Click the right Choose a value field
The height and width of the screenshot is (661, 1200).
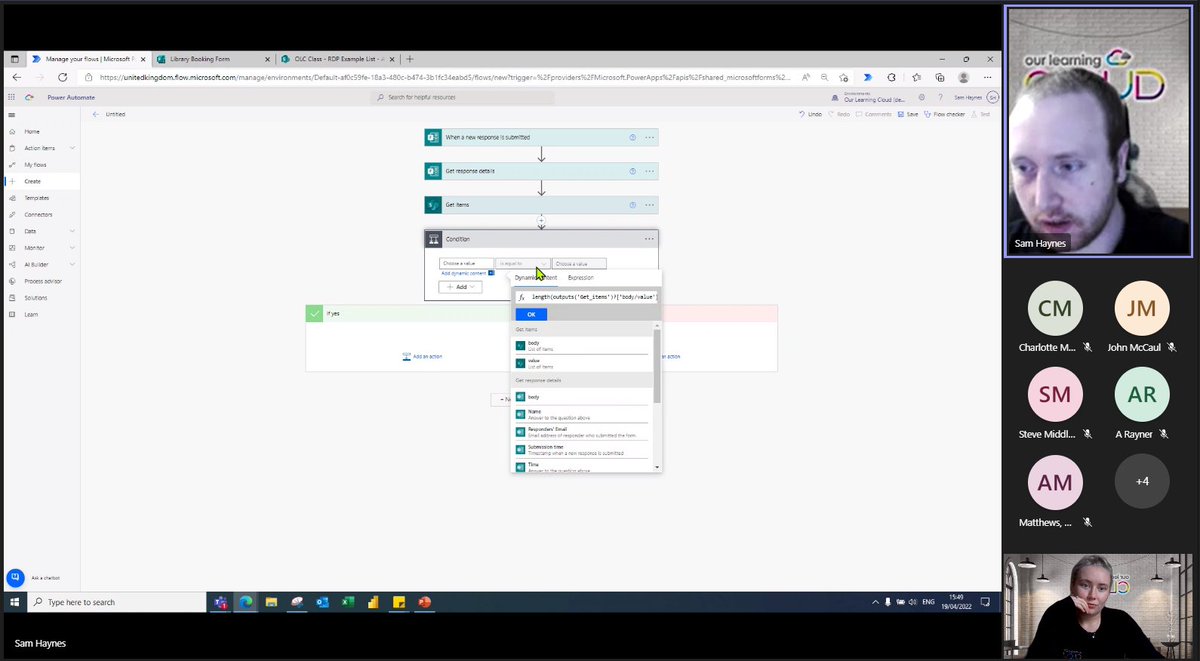pos(579,264)
